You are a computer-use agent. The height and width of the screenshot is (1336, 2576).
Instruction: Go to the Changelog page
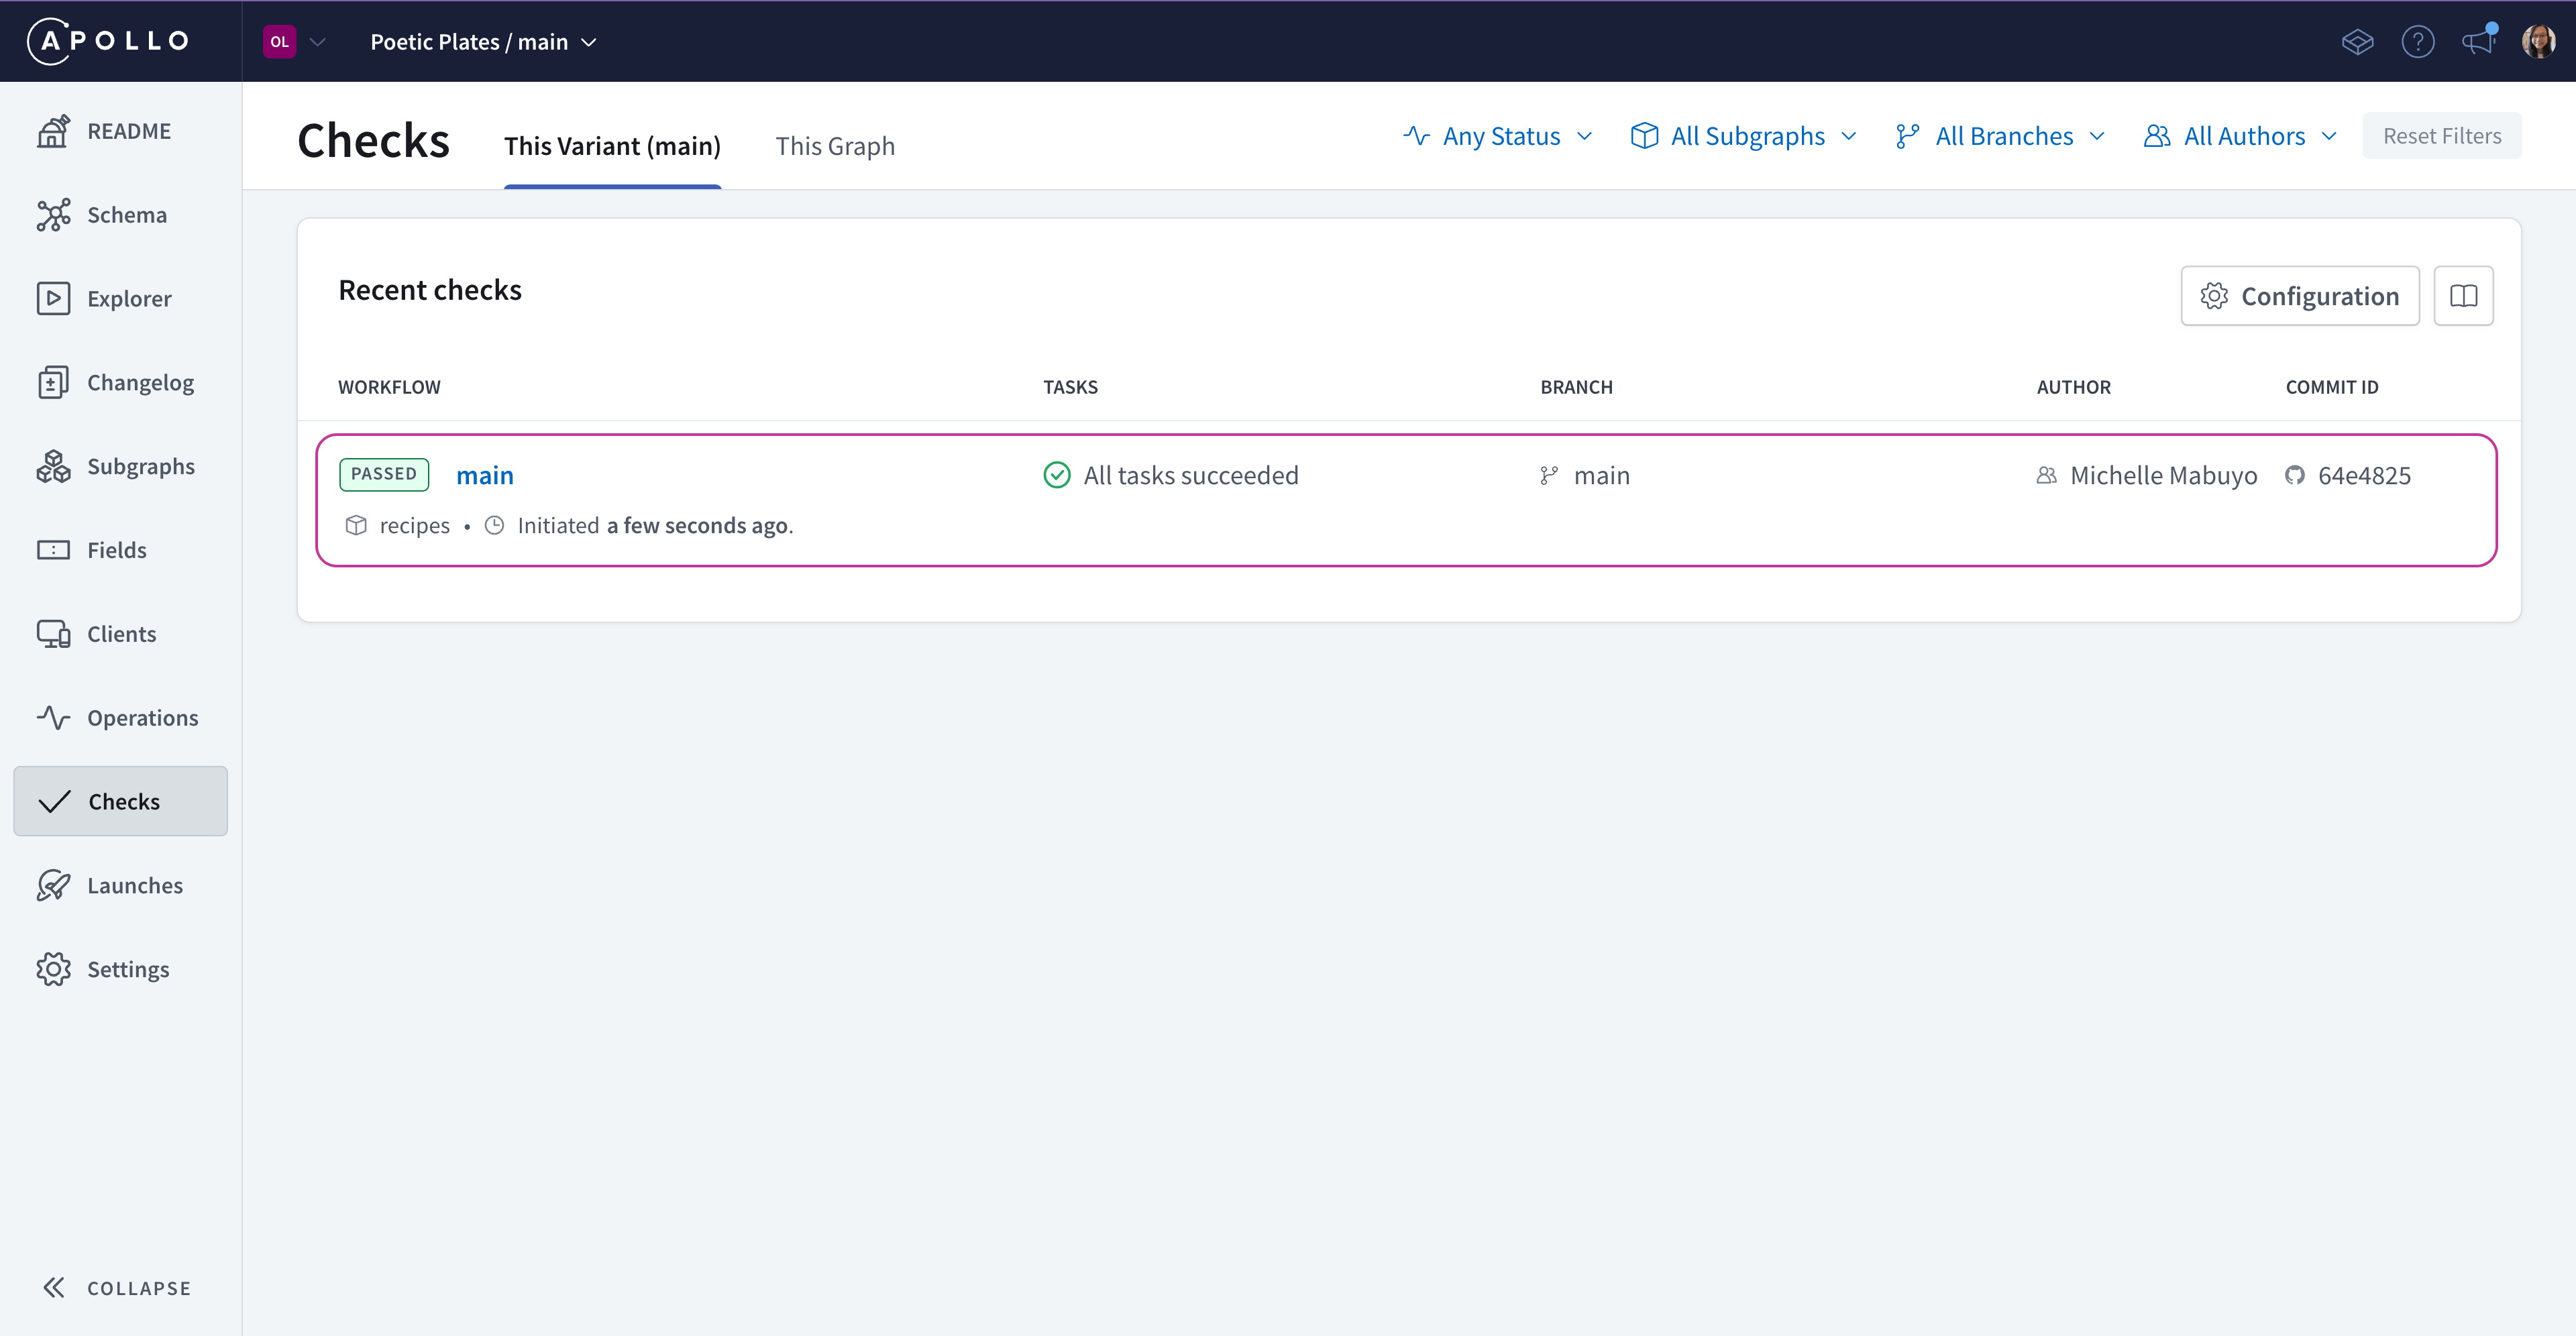click(x=139, y=383)
